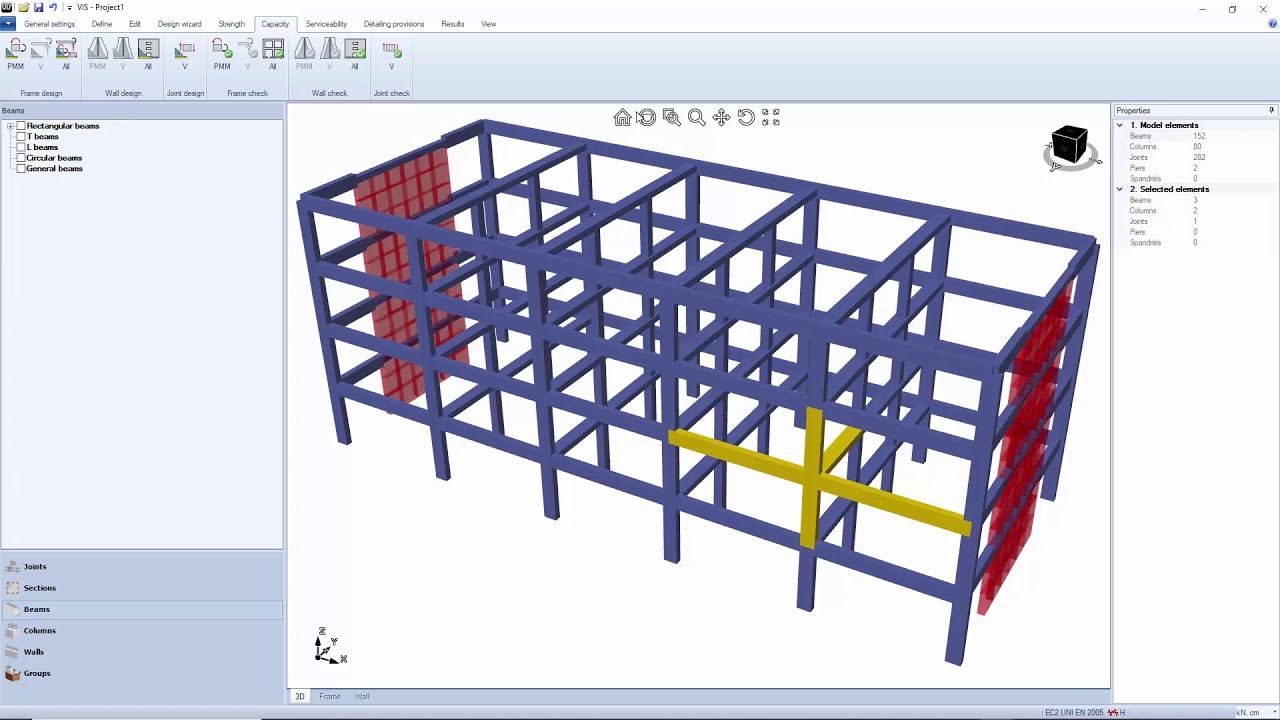This screenshot has height=720, width=1280.
Task: Open the View ribbon tab
Action: pyautogui.click(x=488, y=24)
